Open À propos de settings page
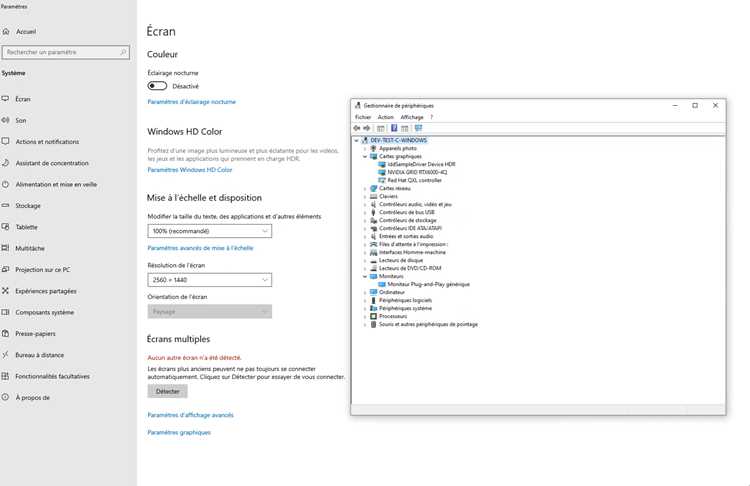The width and height of the screenshot is (750, 486). [33, 398]
